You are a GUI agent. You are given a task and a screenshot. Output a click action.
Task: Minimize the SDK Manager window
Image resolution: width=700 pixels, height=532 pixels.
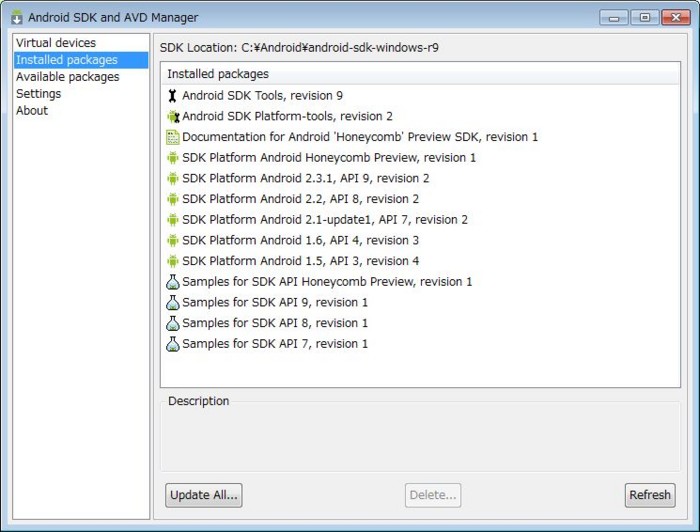(614, 17)
